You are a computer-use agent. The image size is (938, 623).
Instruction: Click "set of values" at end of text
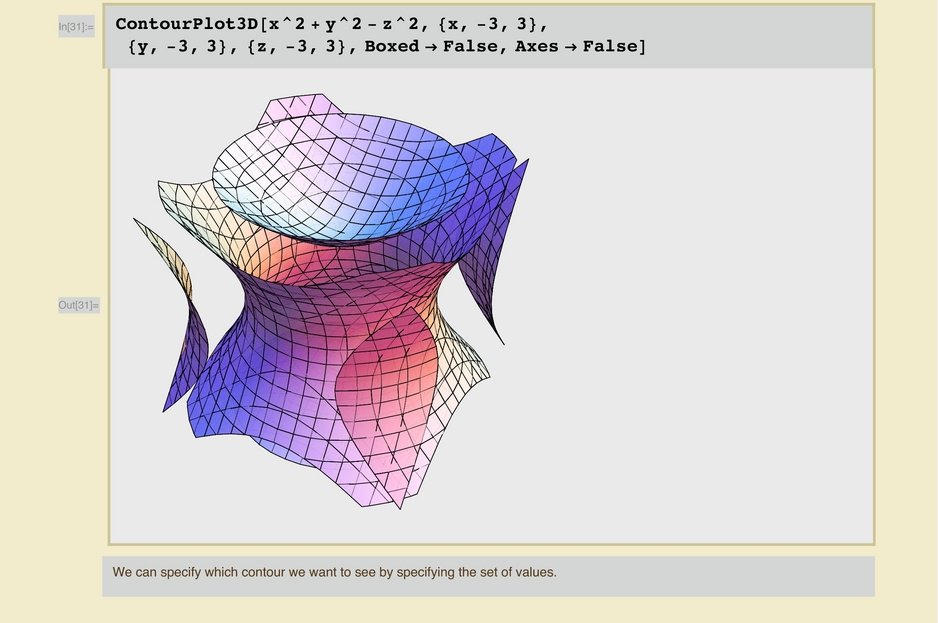(518, 573)
